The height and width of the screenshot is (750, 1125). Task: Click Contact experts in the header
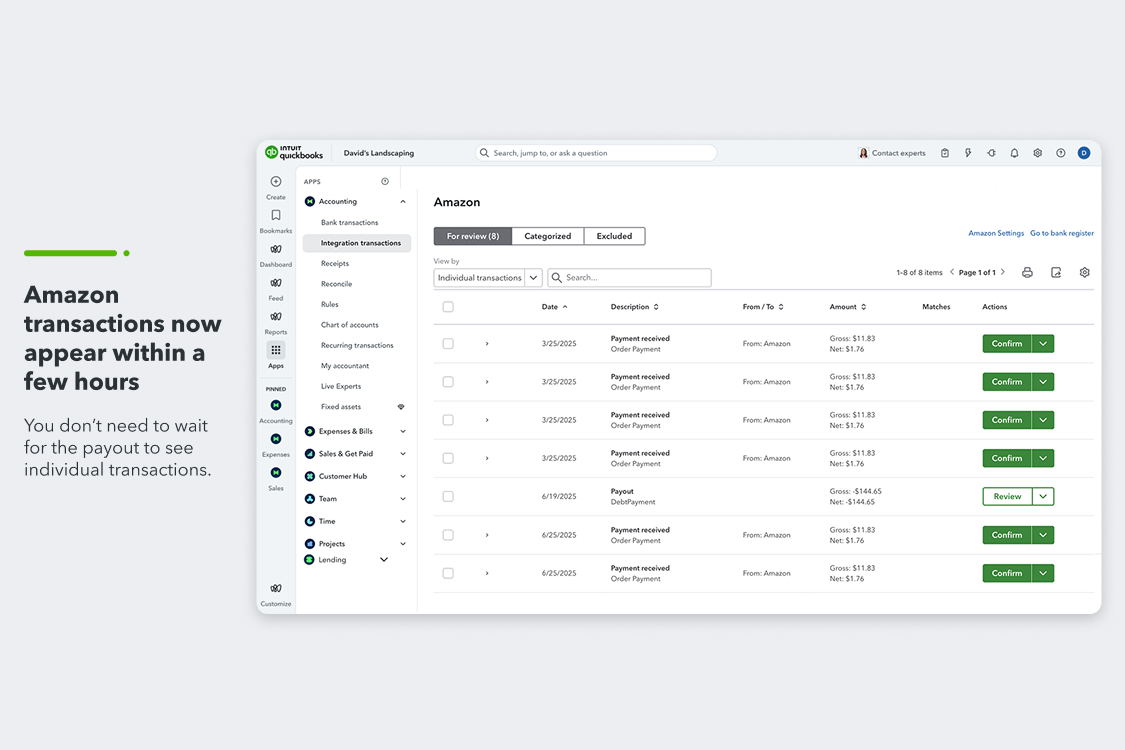coord(892,153)
